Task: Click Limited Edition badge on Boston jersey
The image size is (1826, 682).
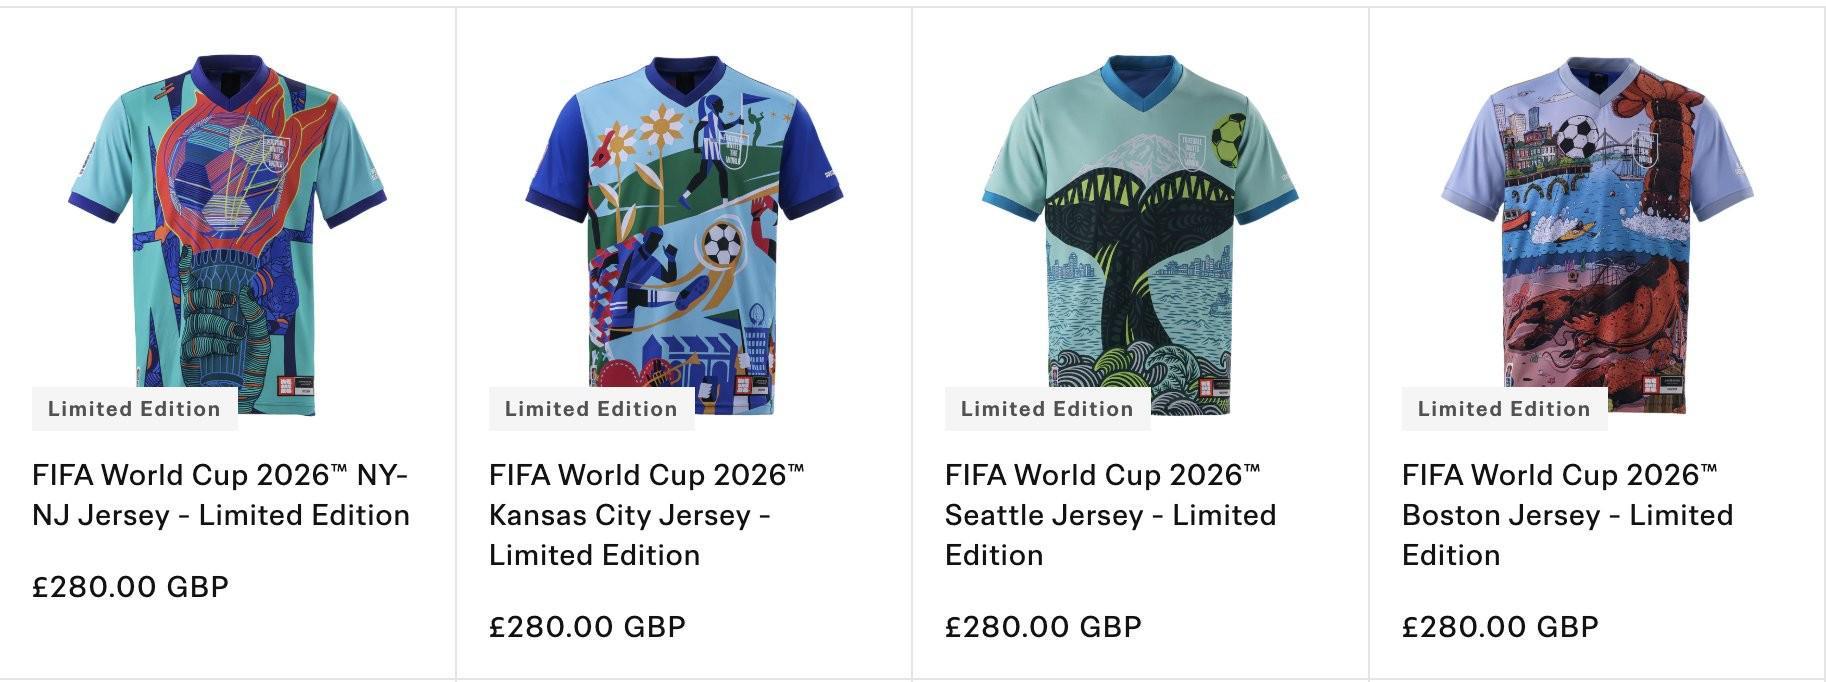Action: [1504, 409]
